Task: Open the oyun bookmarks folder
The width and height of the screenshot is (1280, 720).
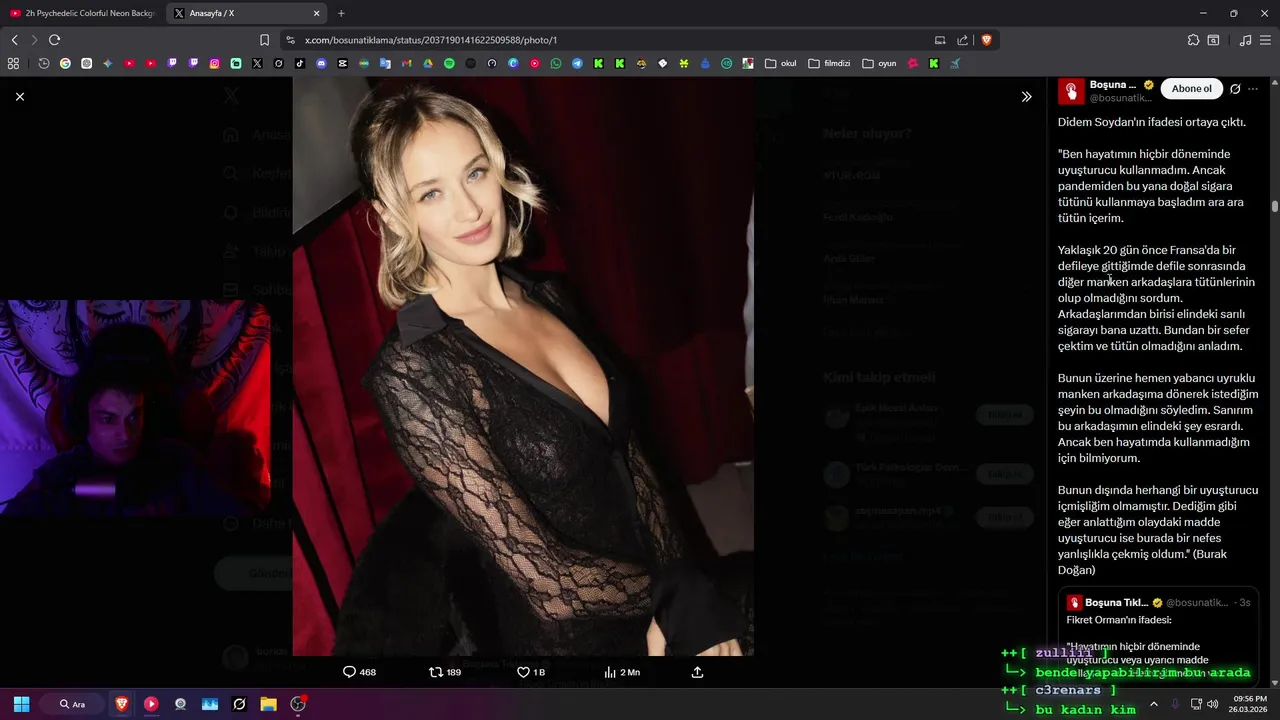Action: (880, 63)
